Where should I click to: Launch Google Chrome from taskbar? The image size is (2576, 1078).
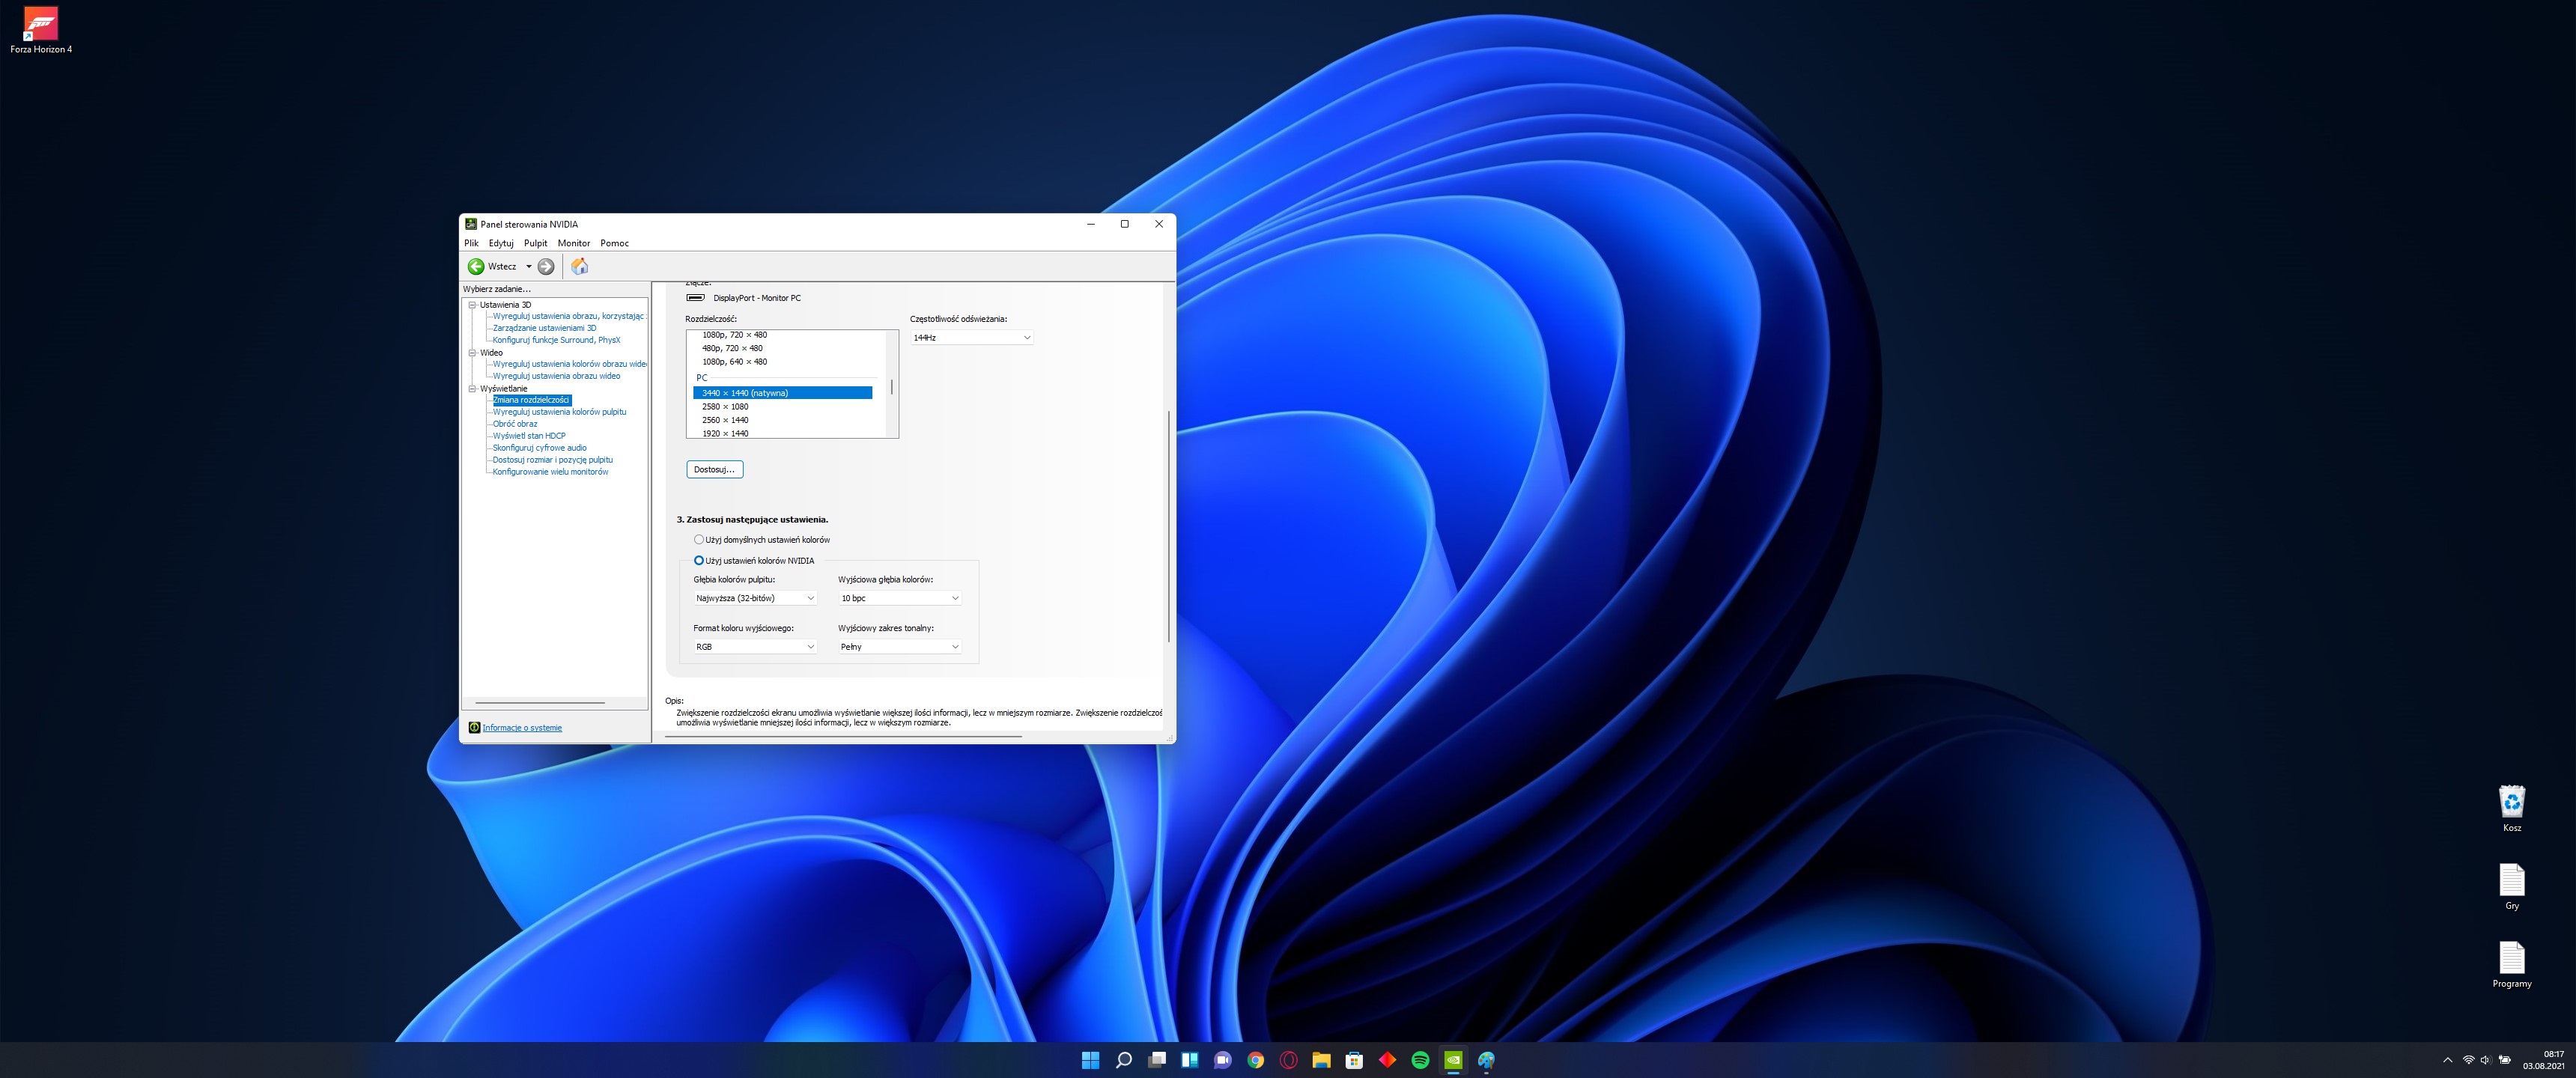click(1255, 1060)
